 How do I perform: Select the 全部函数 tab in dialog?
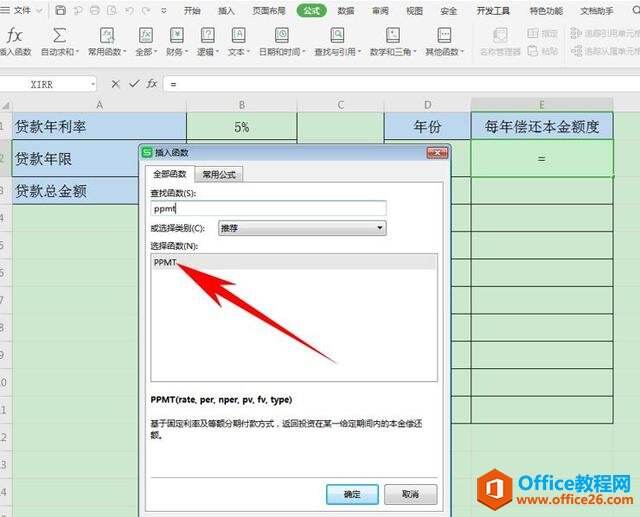point(170,174)
